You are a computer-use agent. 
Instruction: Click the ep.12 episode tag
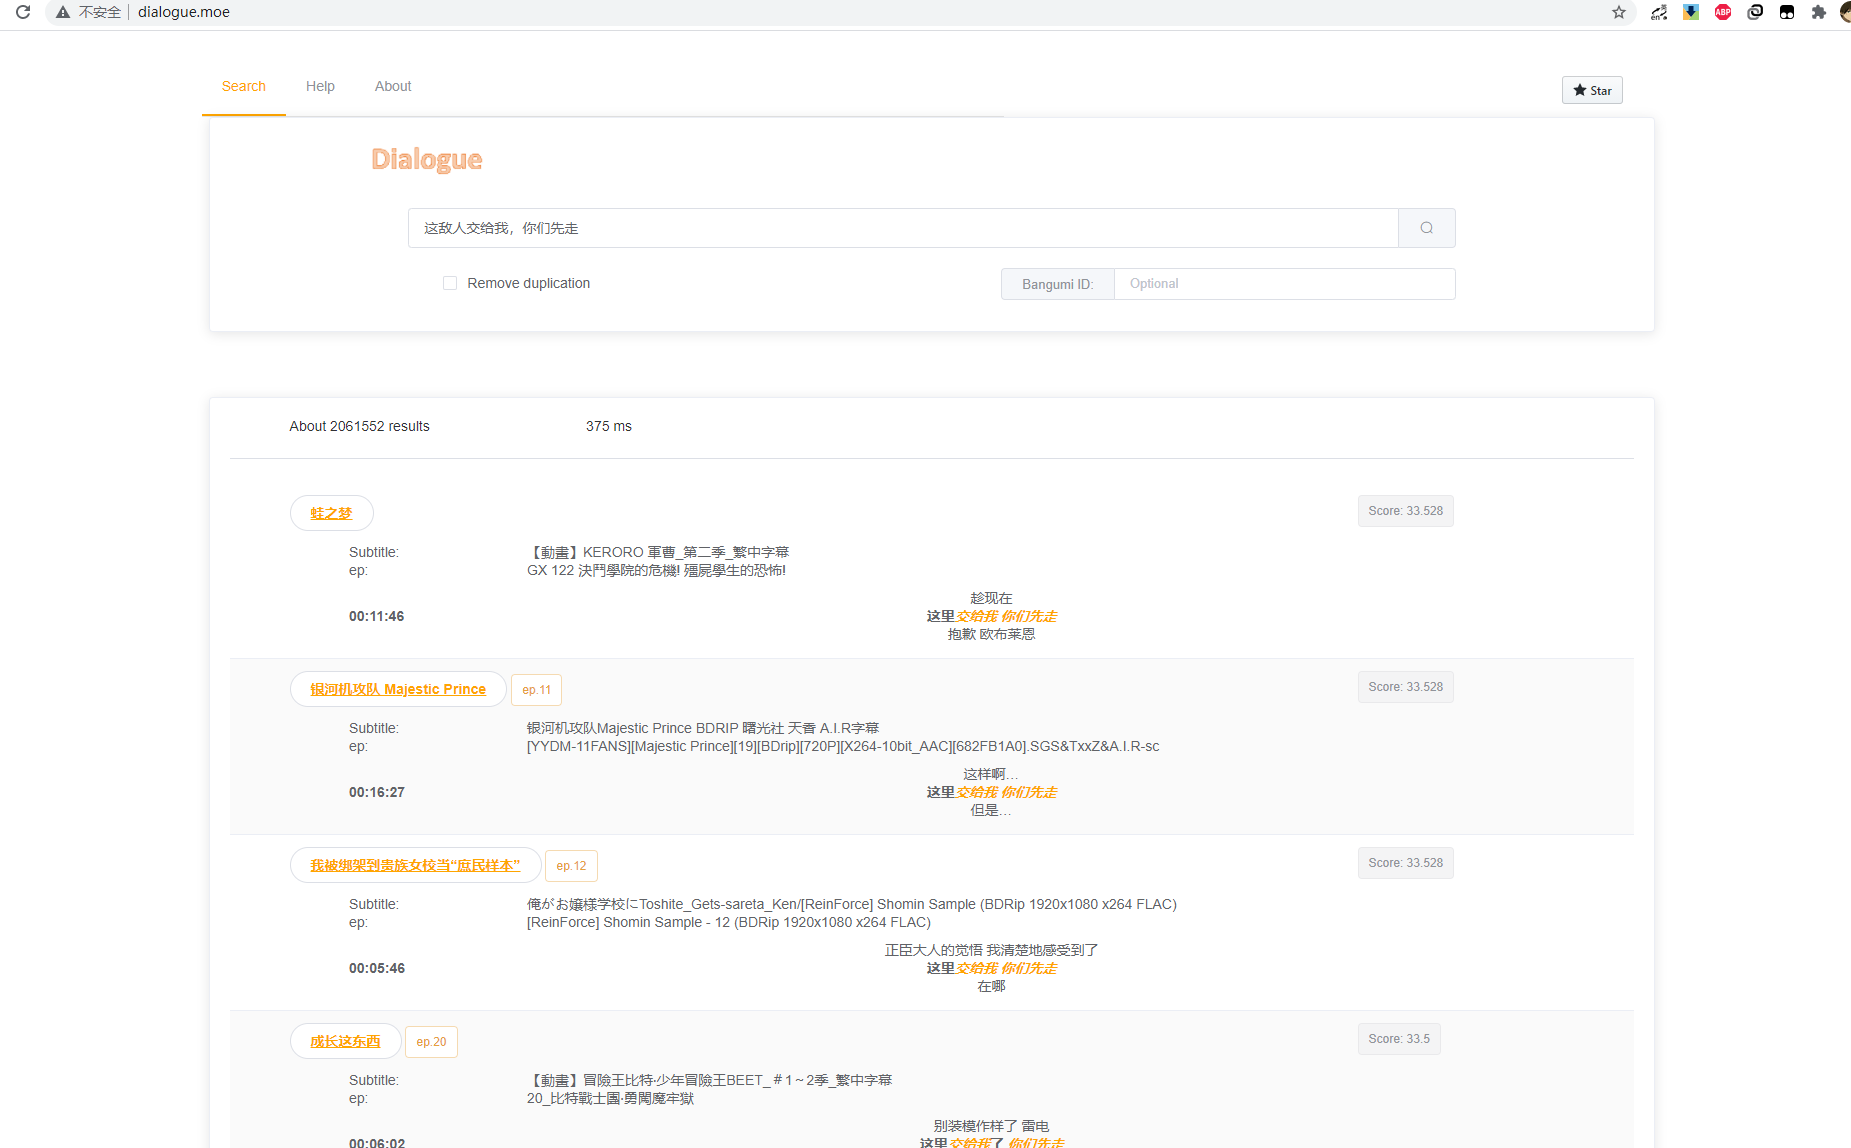coord(571,866)
